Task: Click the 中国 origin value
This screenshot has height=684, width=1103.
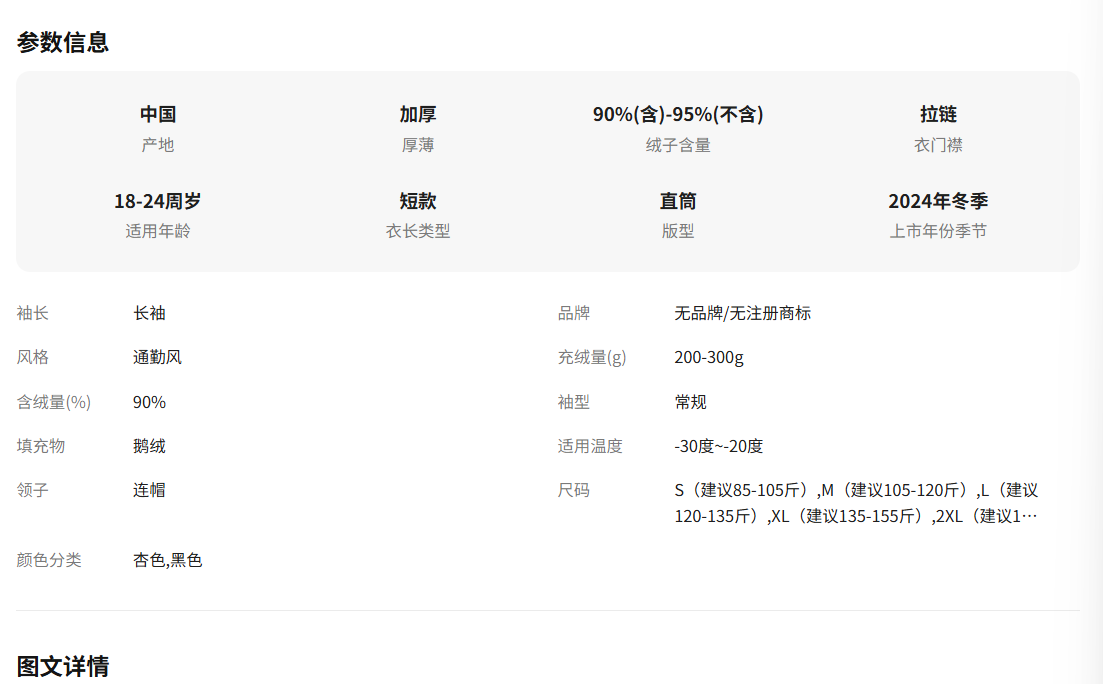Action: 158,114
